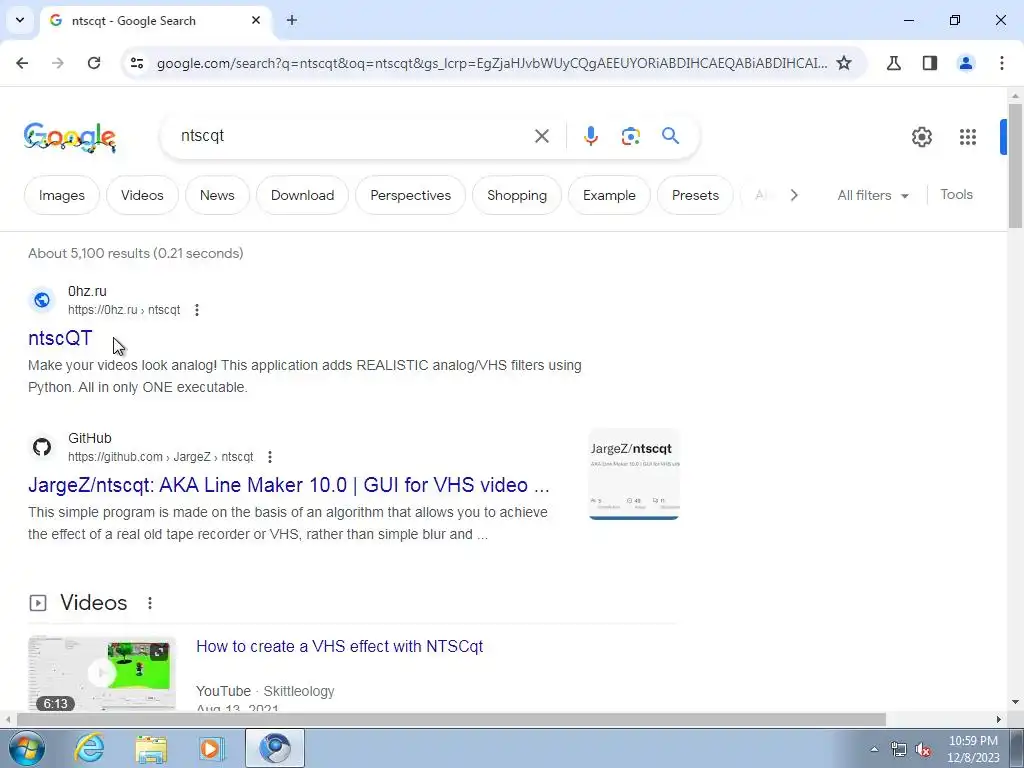Click the forward navigation arrow
The width and height of the screenshot is (1024, 768).
(58, 63)
